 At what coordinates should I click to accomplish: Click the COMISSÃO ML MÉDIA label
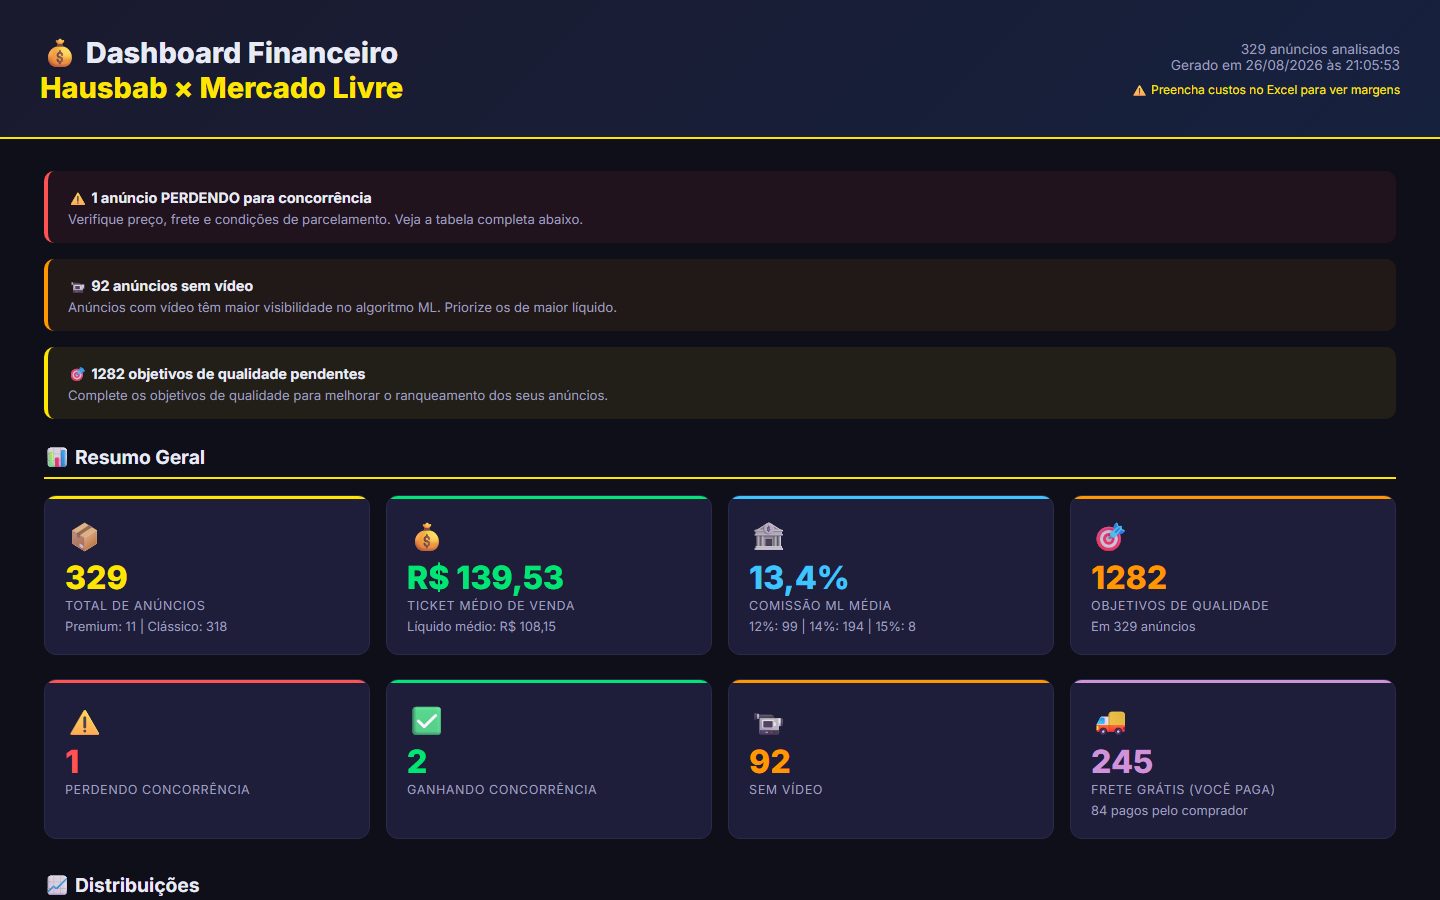[x=820, y=606]
